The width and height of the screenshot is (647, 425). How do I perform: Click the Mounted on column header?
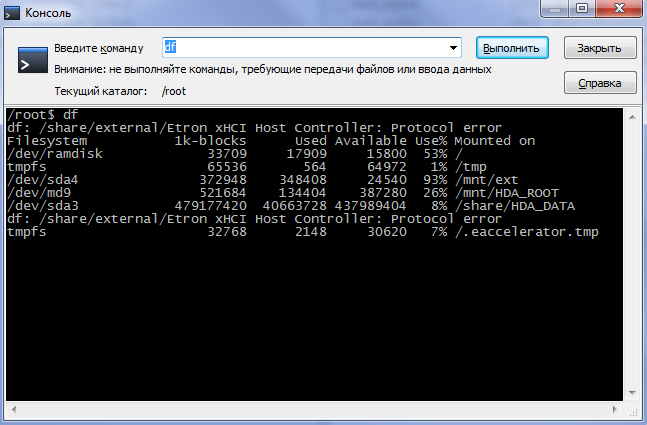pyautogui.click(x=495, y=141)
